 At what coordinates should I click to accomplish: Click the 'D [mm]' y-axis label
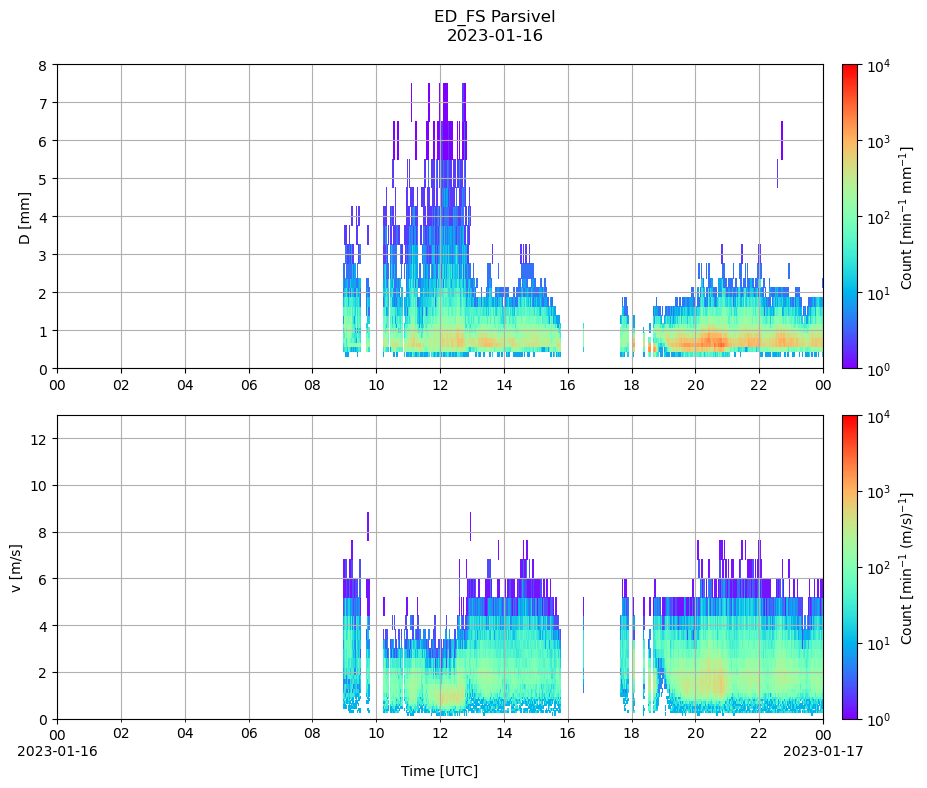tap(24, 217)
